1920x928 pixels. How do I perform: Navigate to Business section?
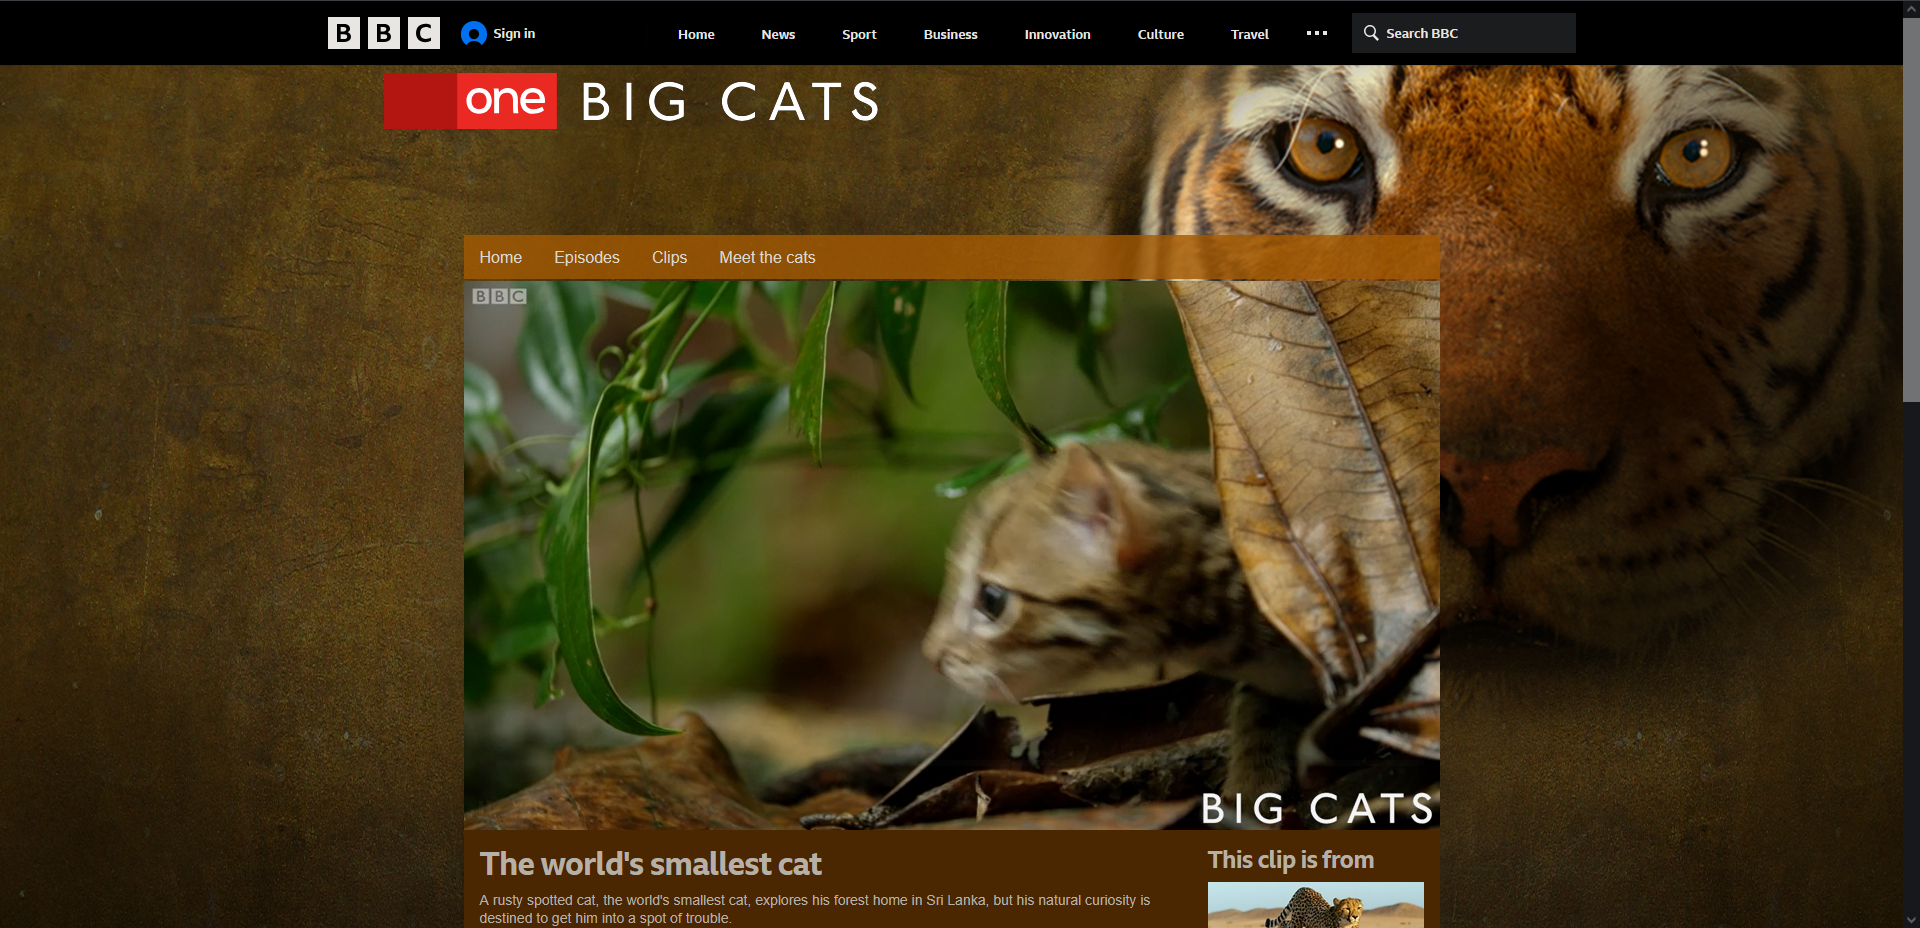point(951,34)
